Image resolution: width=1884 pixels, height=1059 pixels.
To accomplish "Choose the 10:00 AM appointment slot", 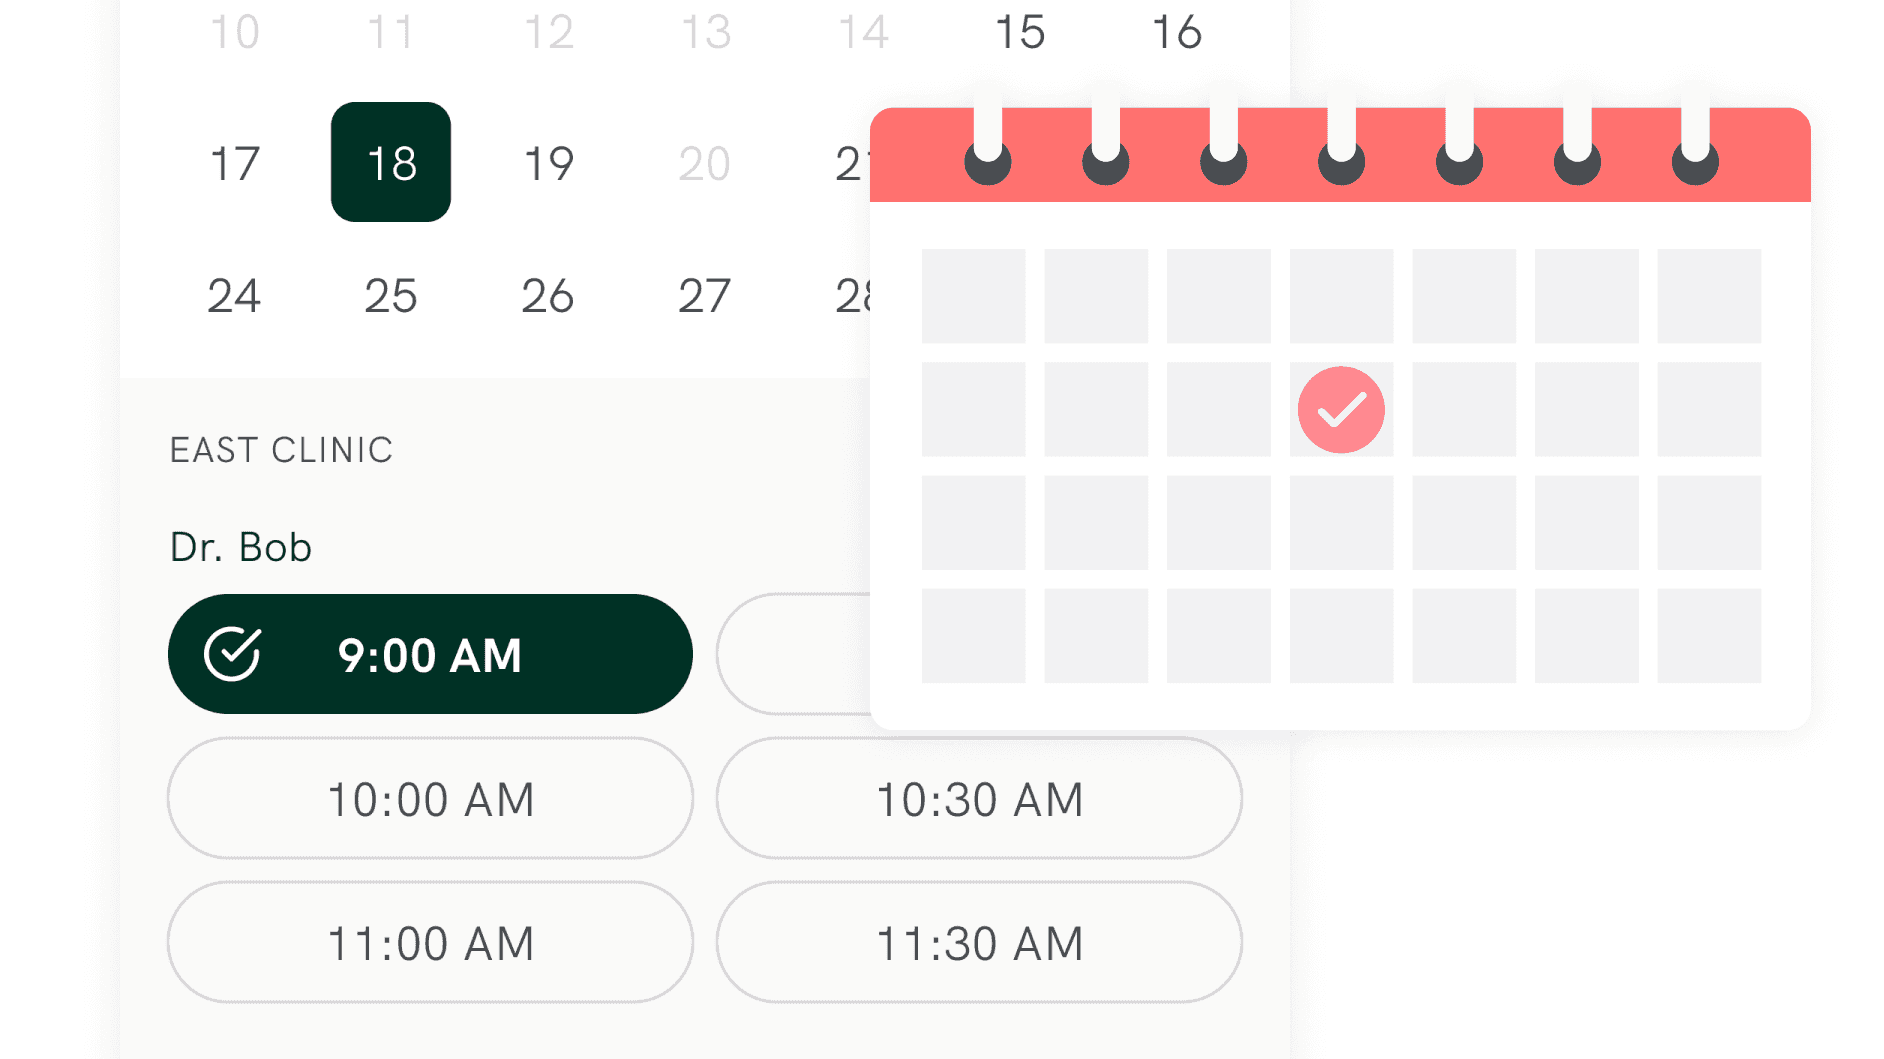I will 430,799.
